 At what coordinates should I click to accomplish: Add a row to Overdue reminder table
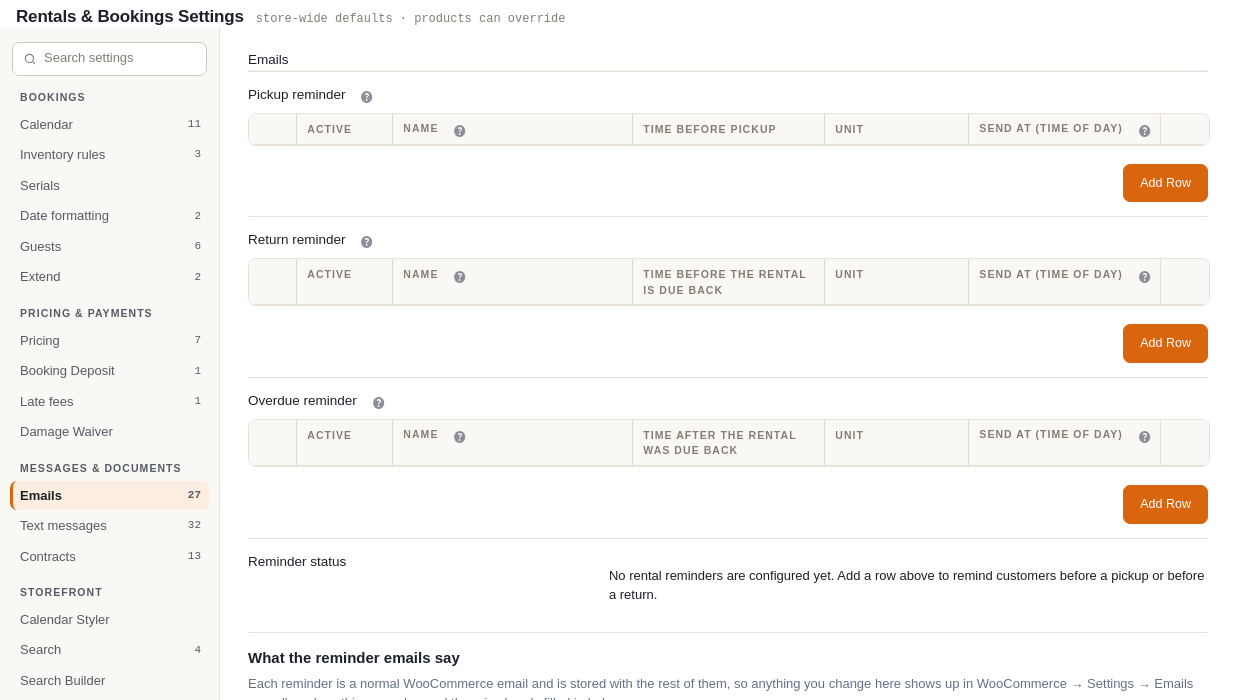pos(1165,504)
